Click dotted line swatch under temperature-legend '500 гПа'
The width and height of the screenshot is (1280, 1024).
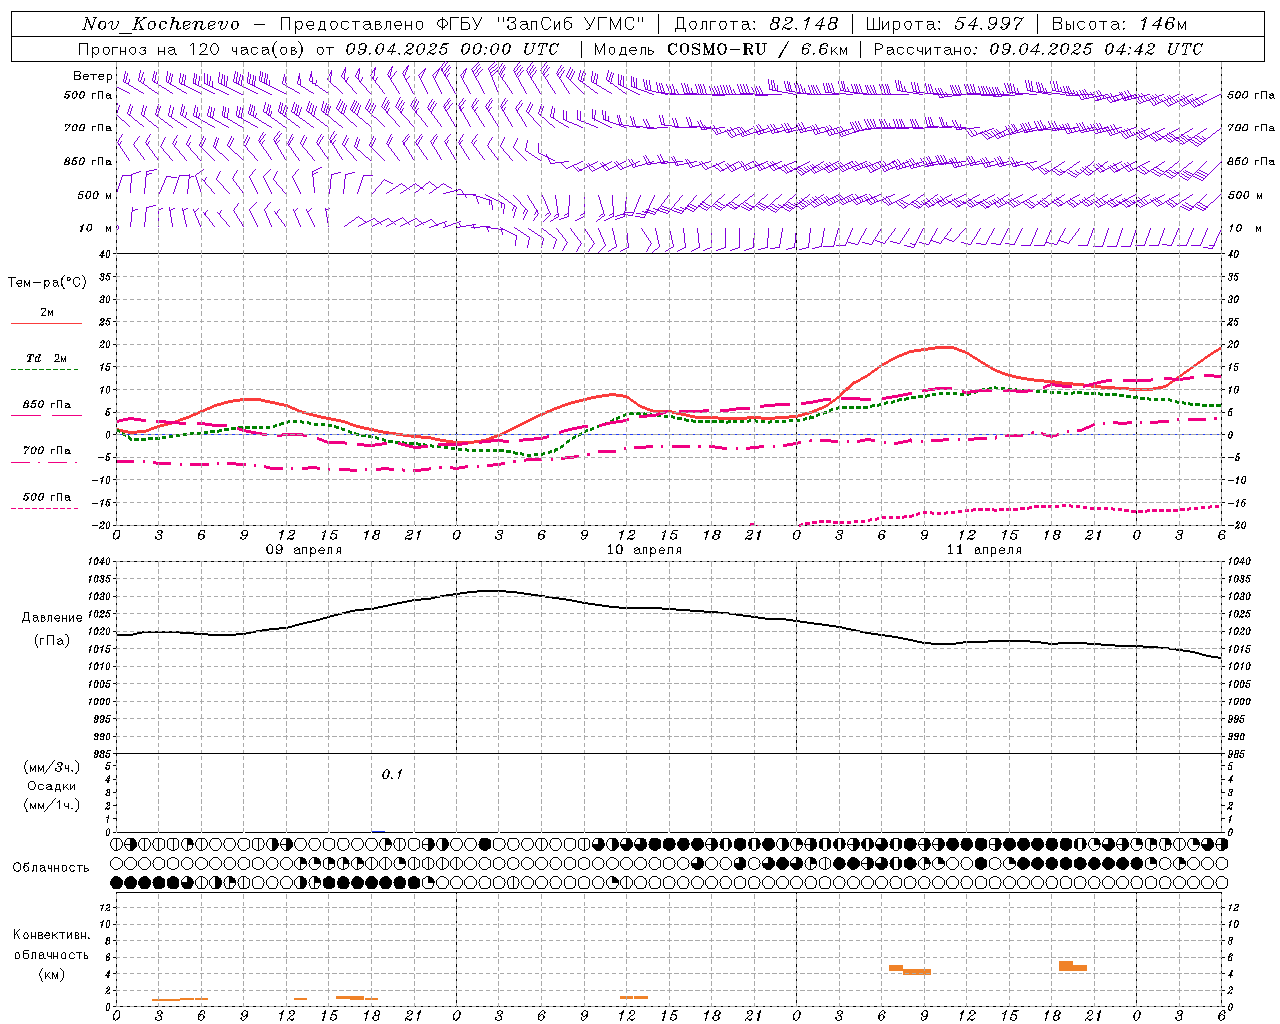pyautogui.click(x=46, y=508)
